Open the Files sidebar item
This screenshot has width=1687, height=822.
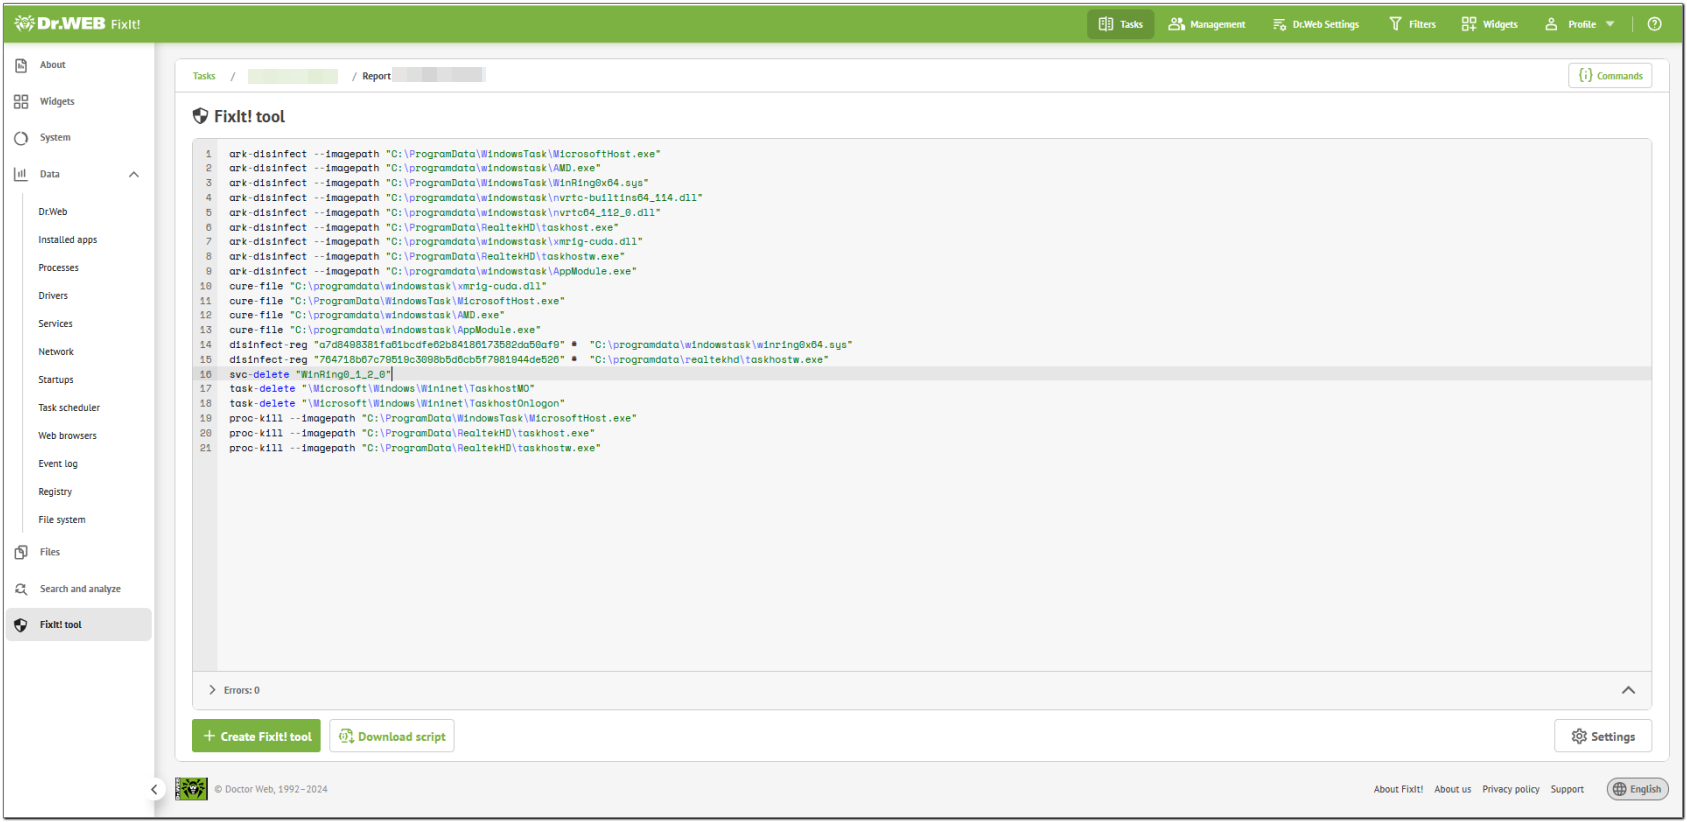pos(50,552)
